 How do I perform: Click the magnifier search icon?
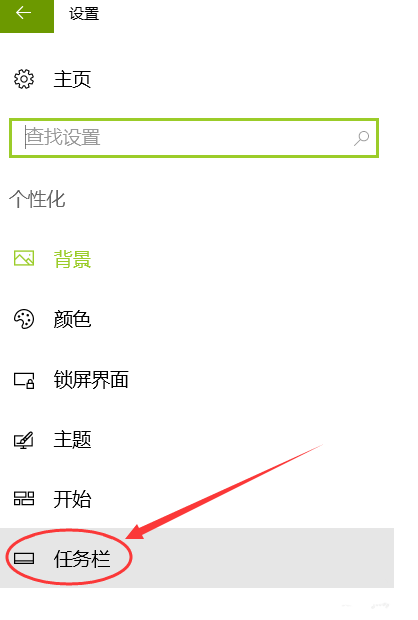pos(361,138)
